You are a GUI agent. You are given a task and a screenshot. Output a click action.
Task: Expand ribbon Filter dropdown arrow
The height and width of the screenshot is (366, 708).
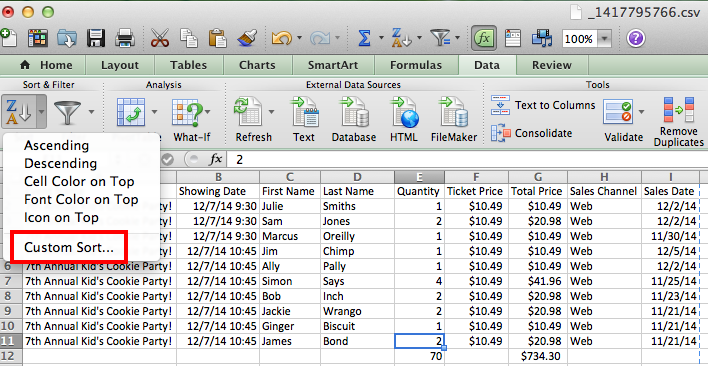click(x=92, y=111)
